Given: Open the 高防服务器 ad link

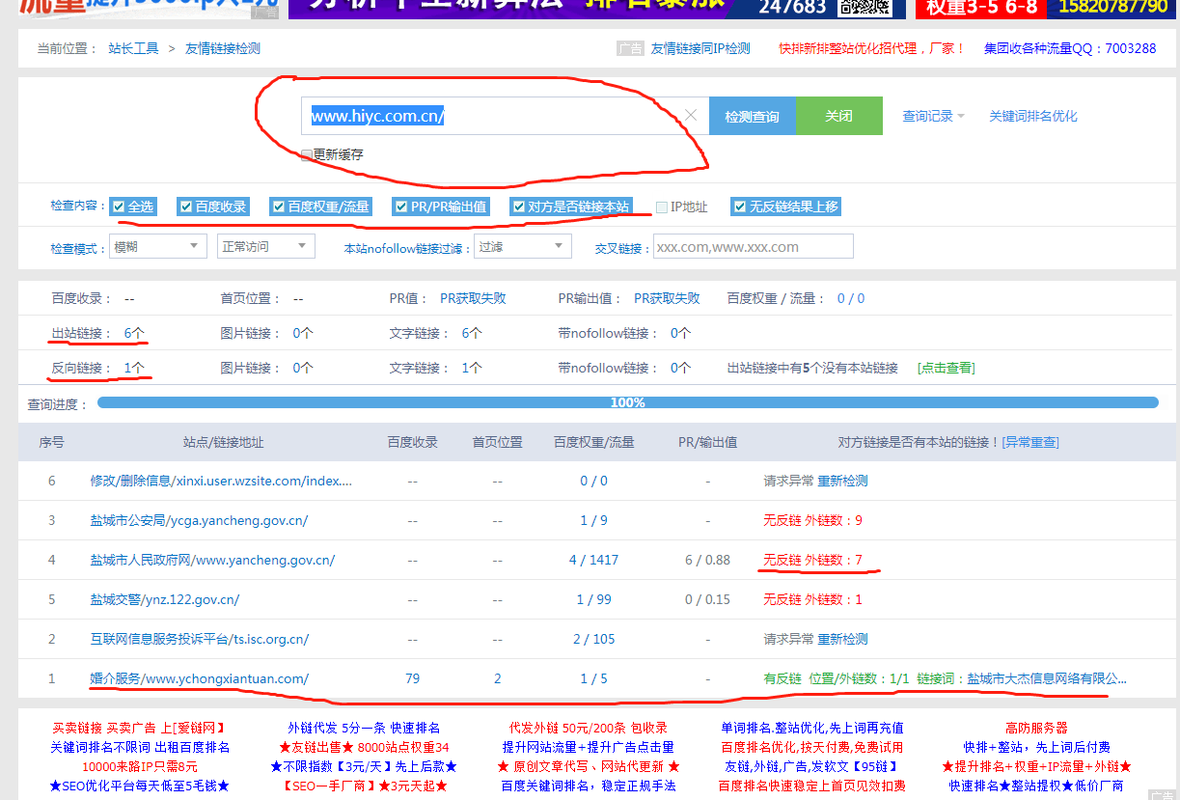Looking at the screenshot, I should [x=1036, y=729].
